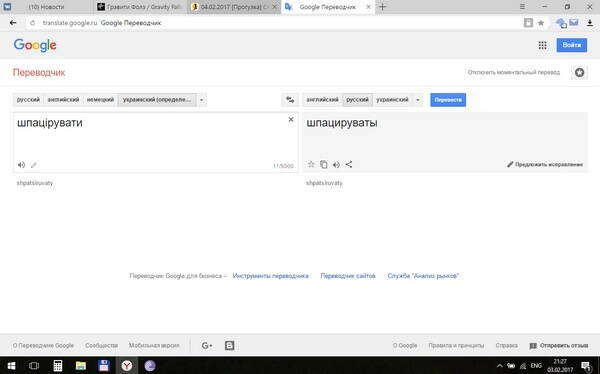Listen to the source text pronunciation
Viewport: 600px width, 374px height.
21,165
